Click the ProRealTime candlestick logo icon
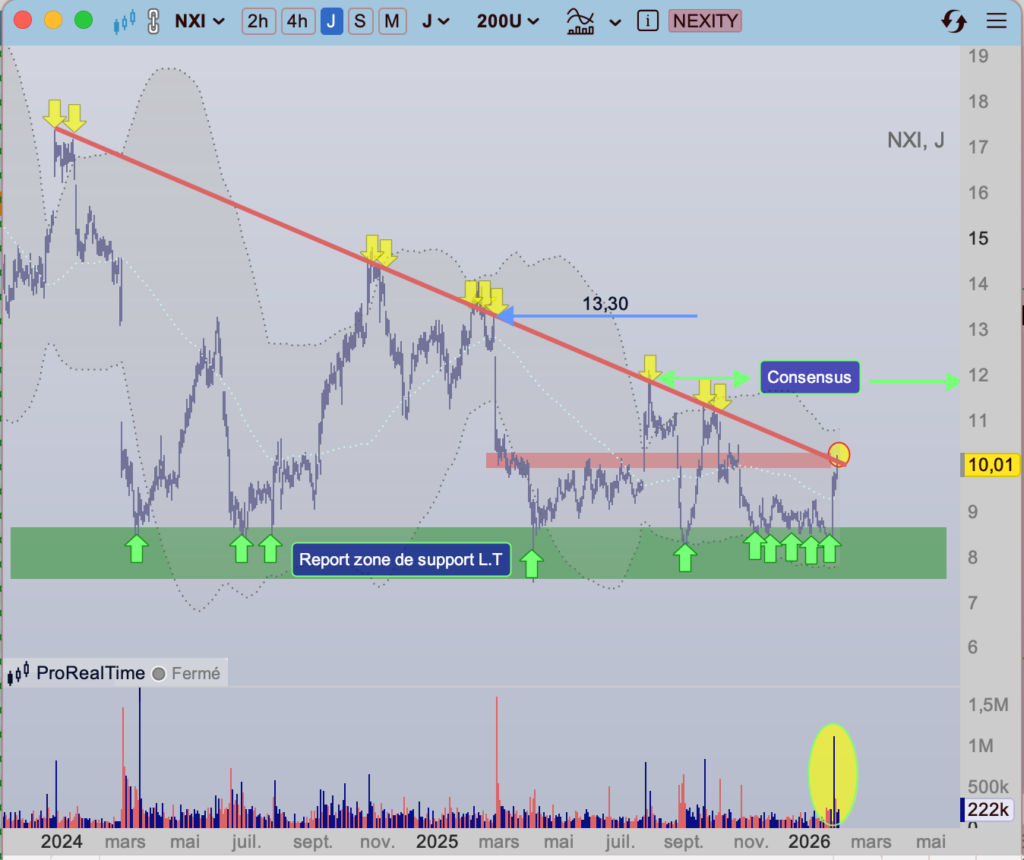 [18, 673]
